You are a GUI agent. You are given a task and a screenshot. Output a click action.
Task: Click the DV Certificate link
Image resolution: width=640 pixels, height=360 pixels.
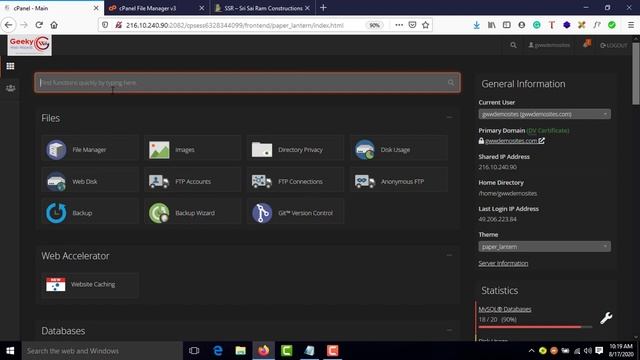tap(548, 130)
